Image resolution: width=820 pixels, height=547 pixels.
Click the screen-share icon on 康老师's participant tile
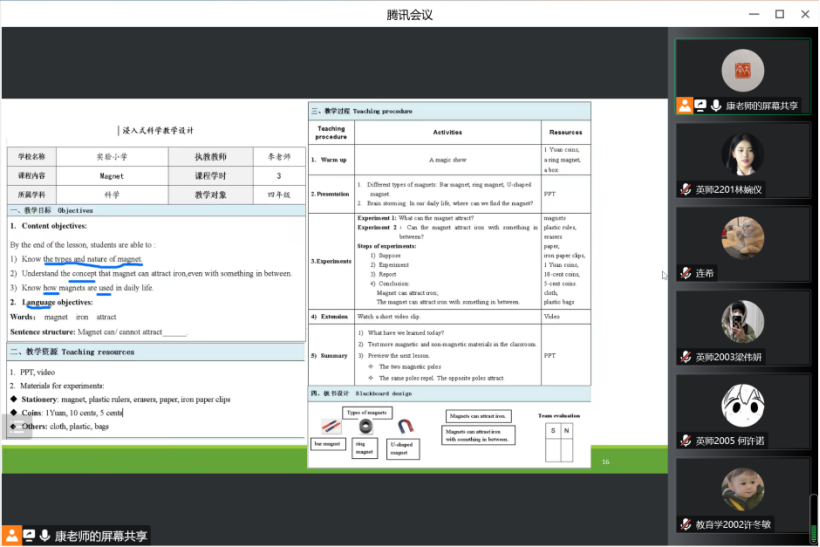tap(701, 105)
